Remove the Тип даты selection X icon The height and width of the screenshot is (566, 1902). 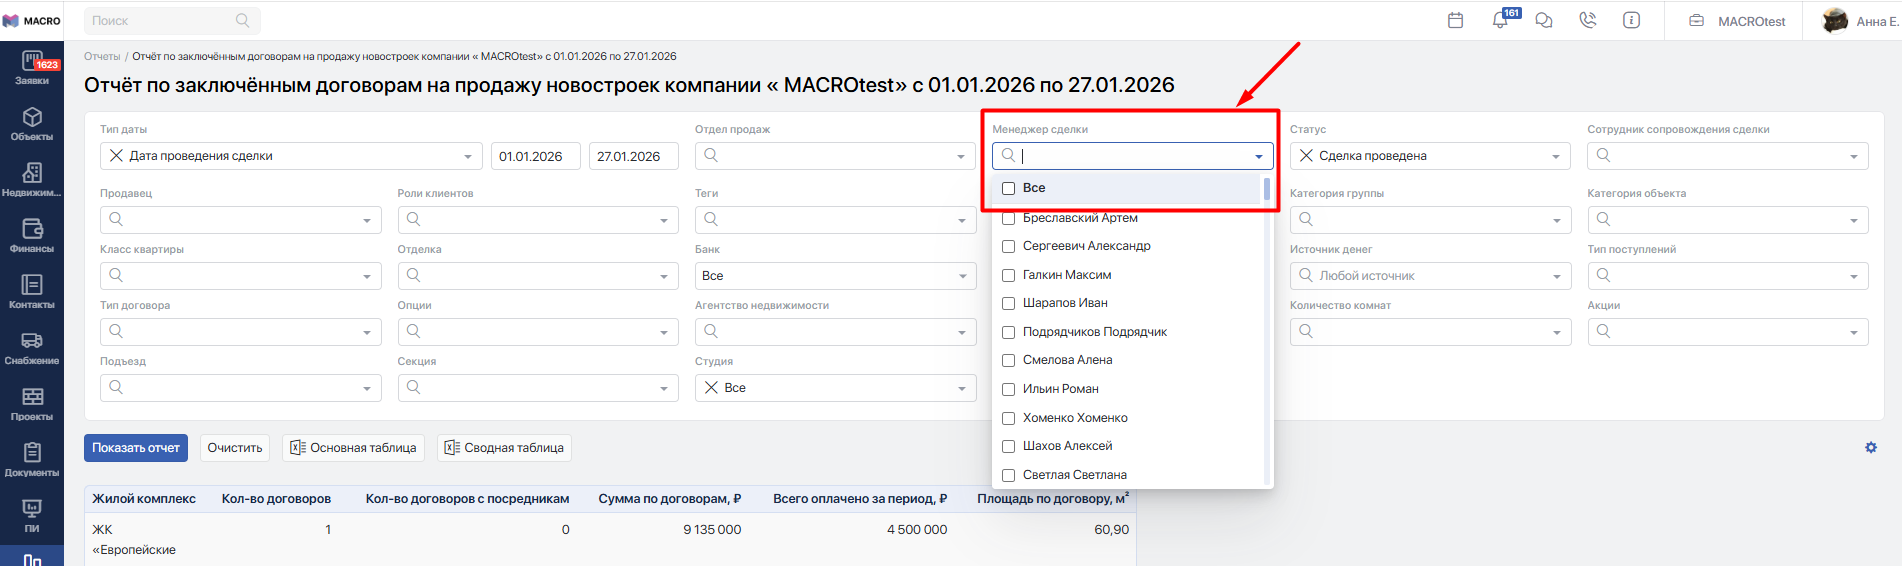tap(116, 156)
